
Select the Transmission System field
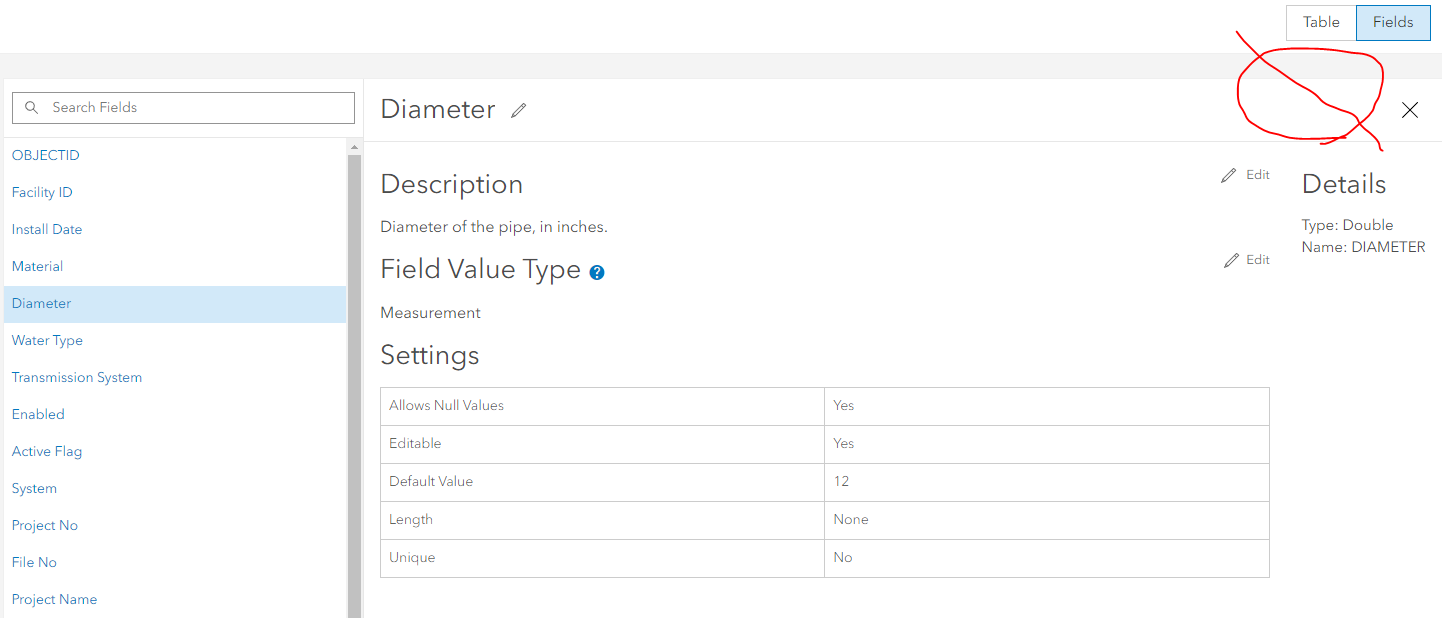76,377
